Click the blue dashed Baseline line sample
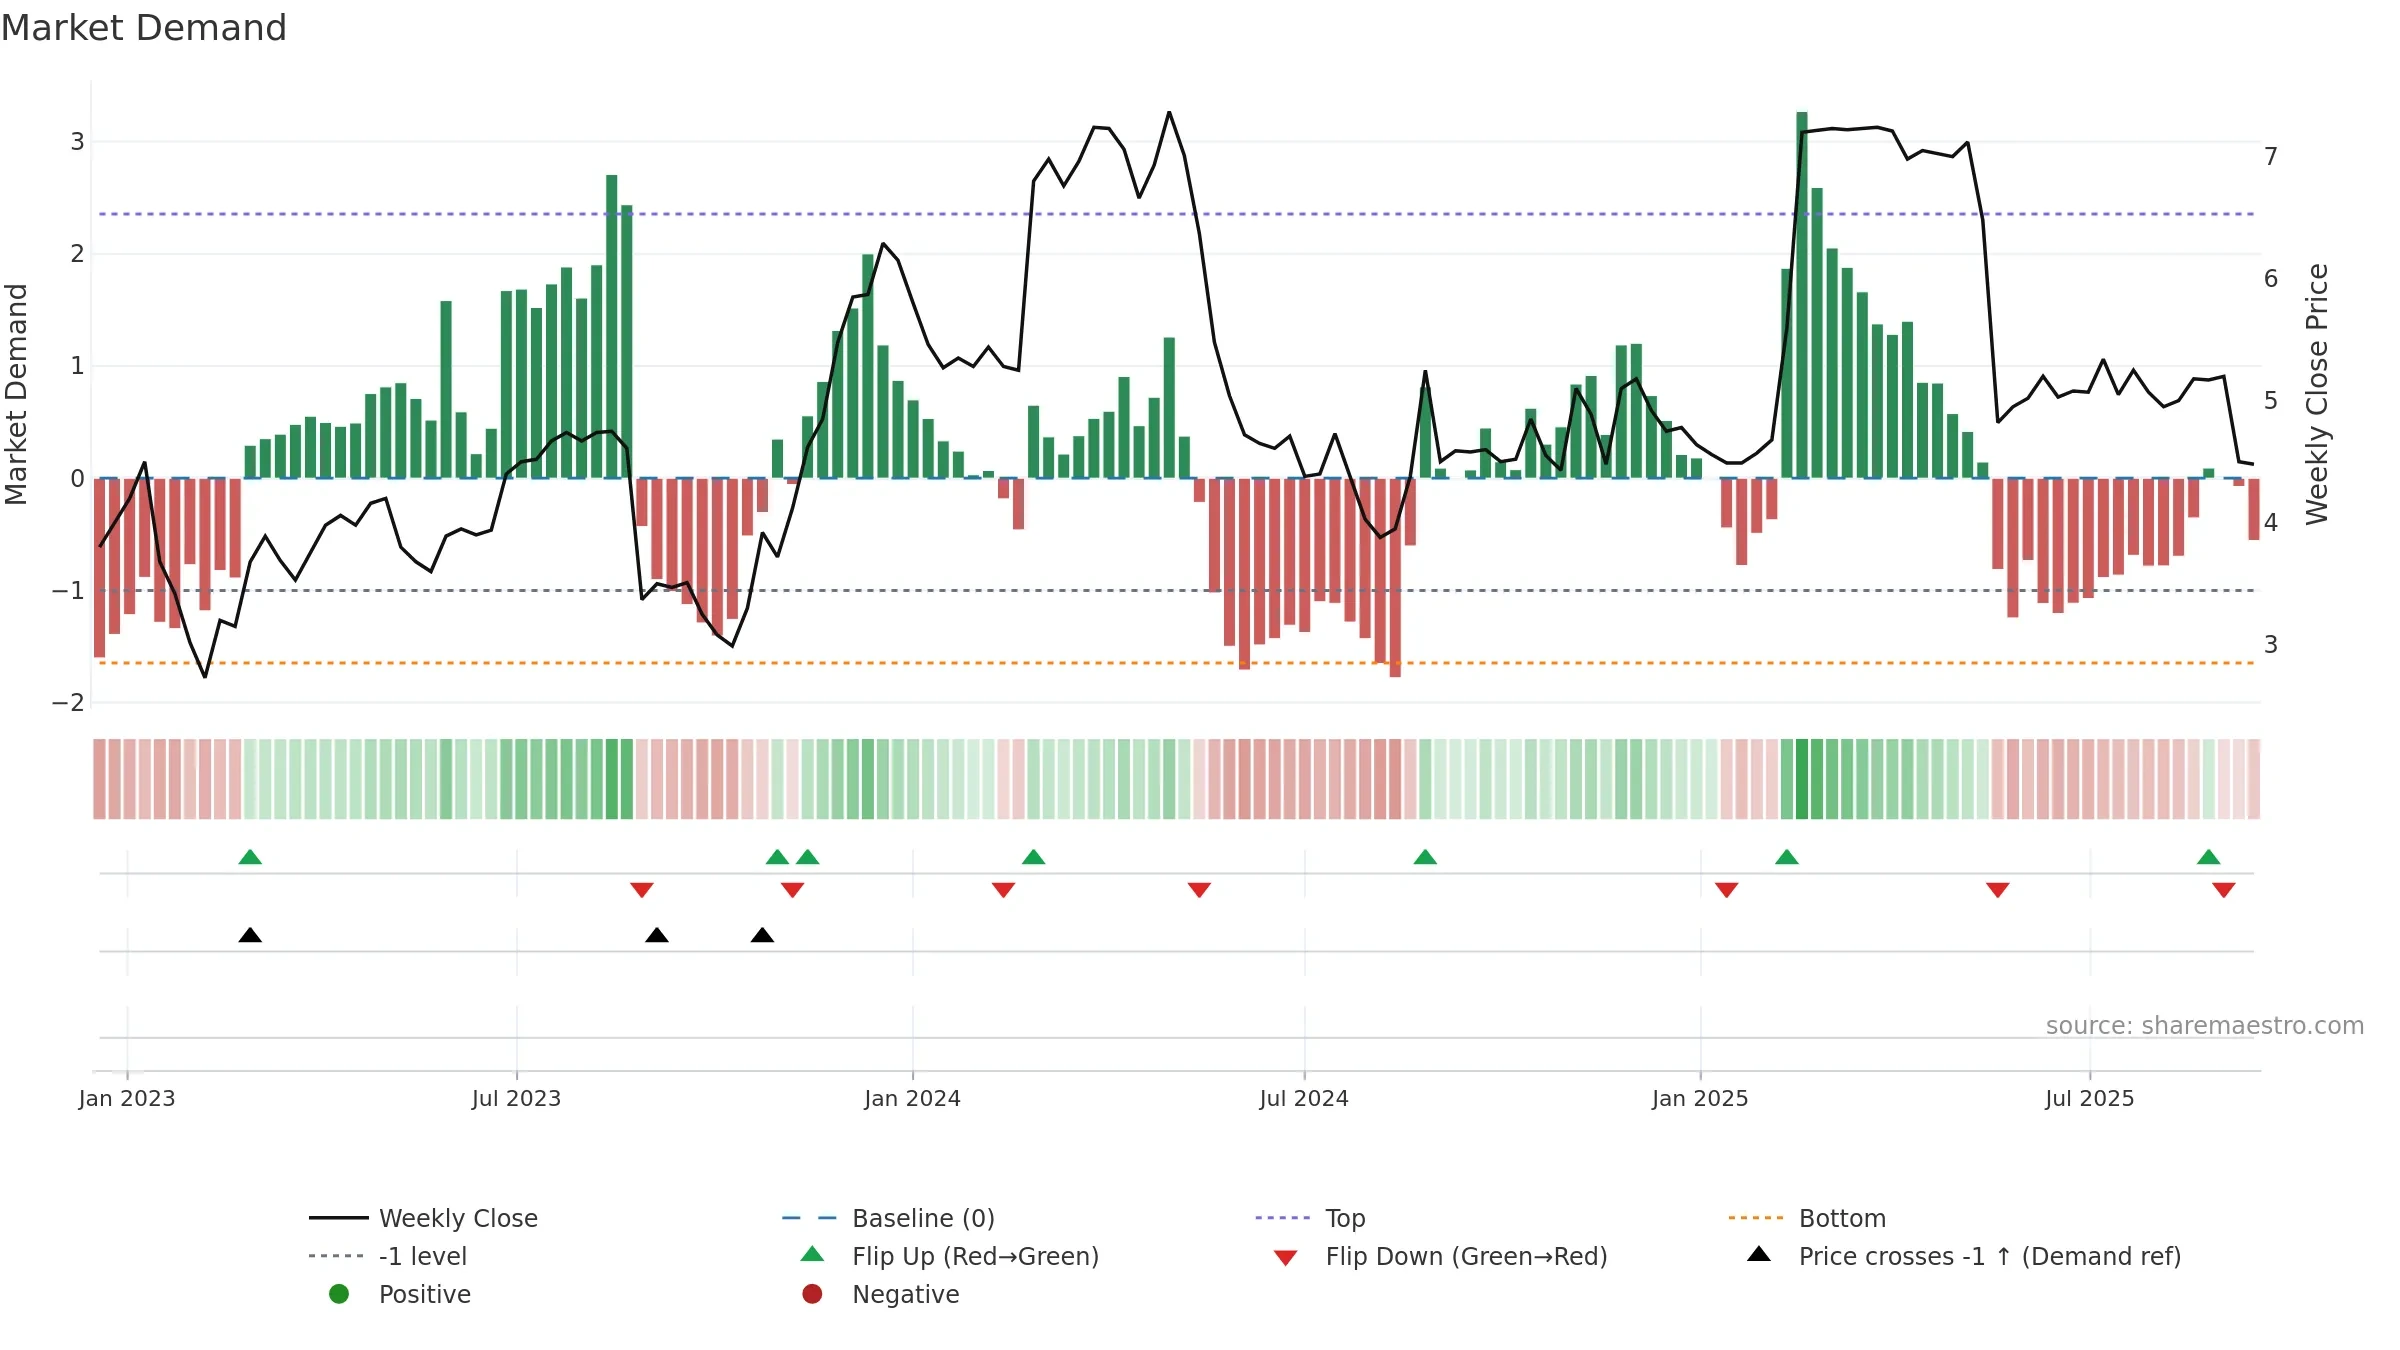Viewport: 2400px width, 1350px height. (x=809, y=1218)
